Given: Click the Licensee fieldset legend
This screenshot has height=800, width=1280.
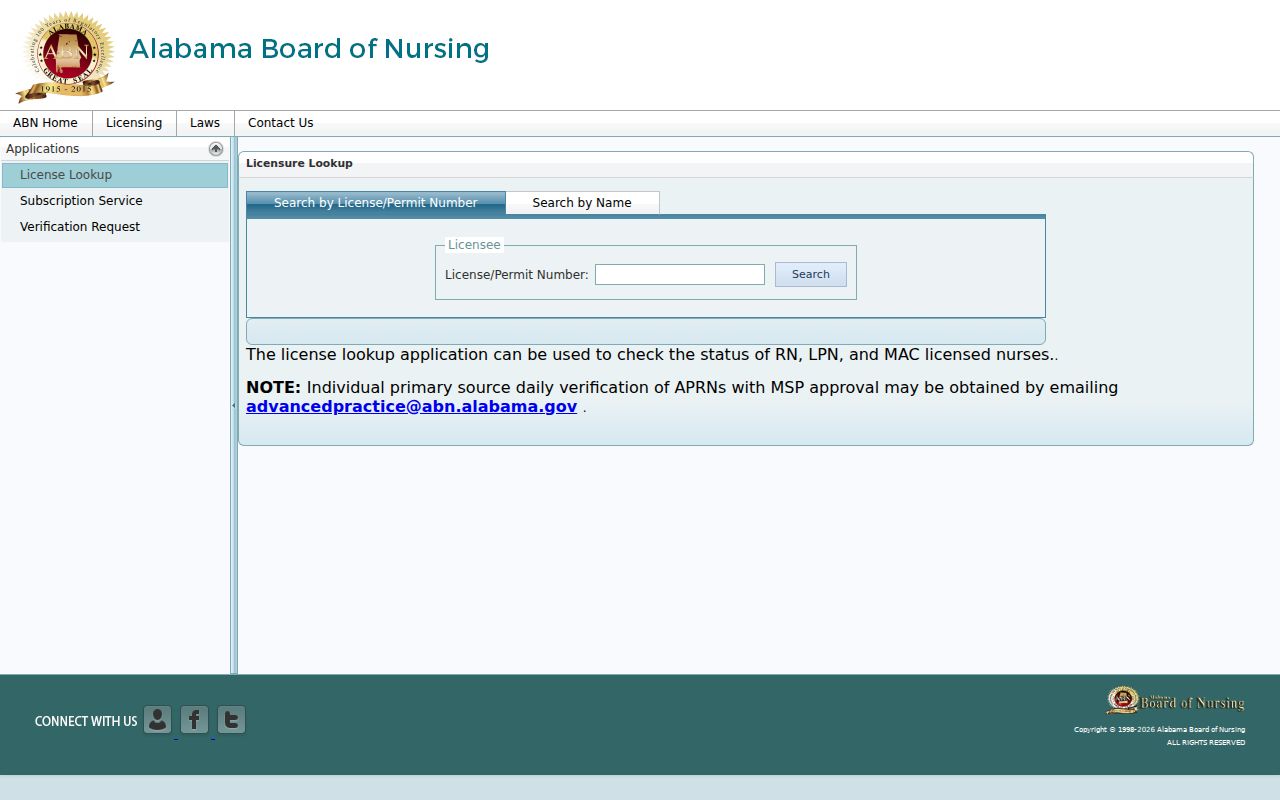Looking at the screenshot, I should point(474,245).
